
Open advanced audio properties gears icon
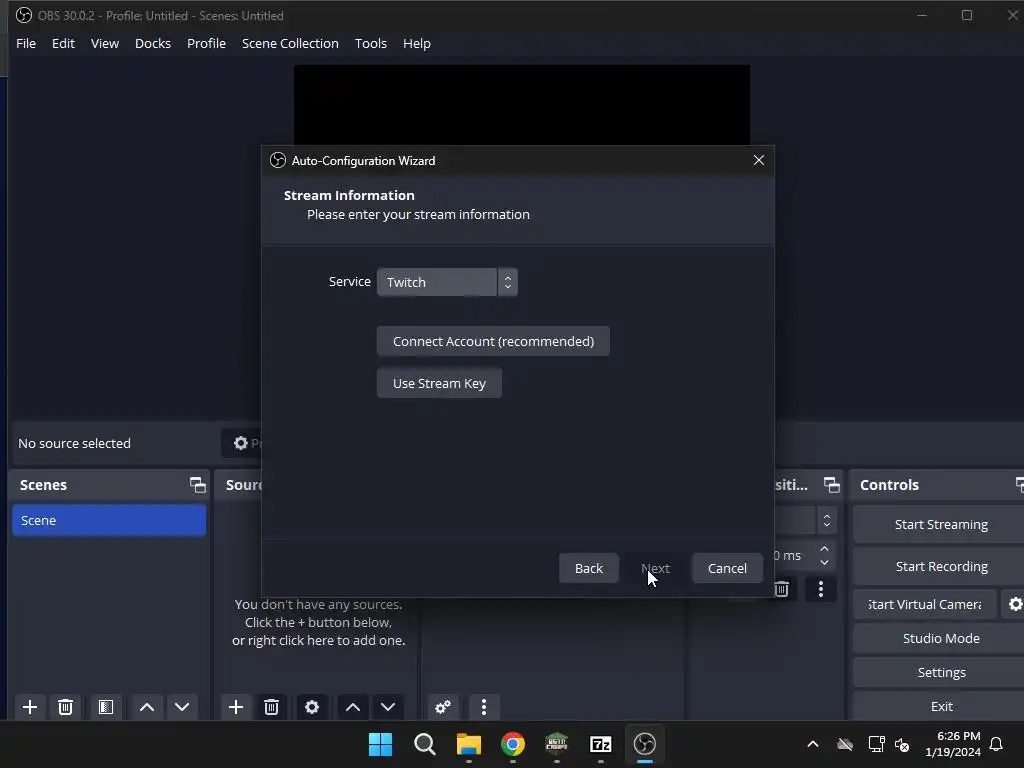(x=443, y=707)
